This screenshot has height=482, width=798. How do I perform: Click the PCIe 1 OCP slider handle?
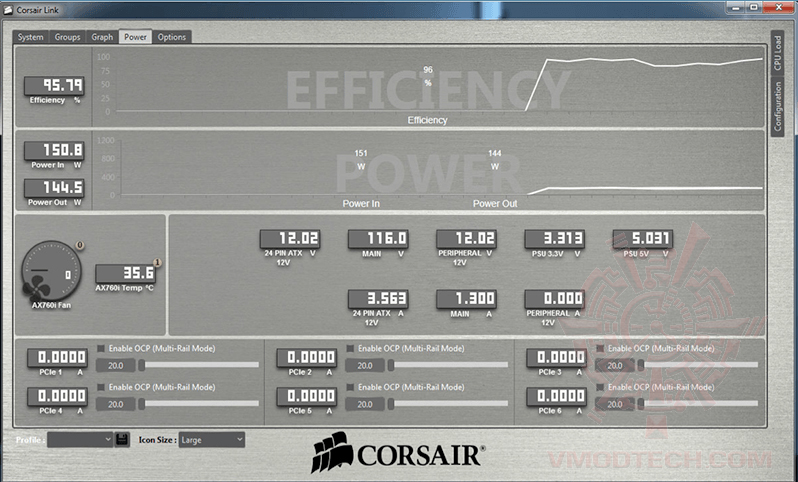(142, 365)
